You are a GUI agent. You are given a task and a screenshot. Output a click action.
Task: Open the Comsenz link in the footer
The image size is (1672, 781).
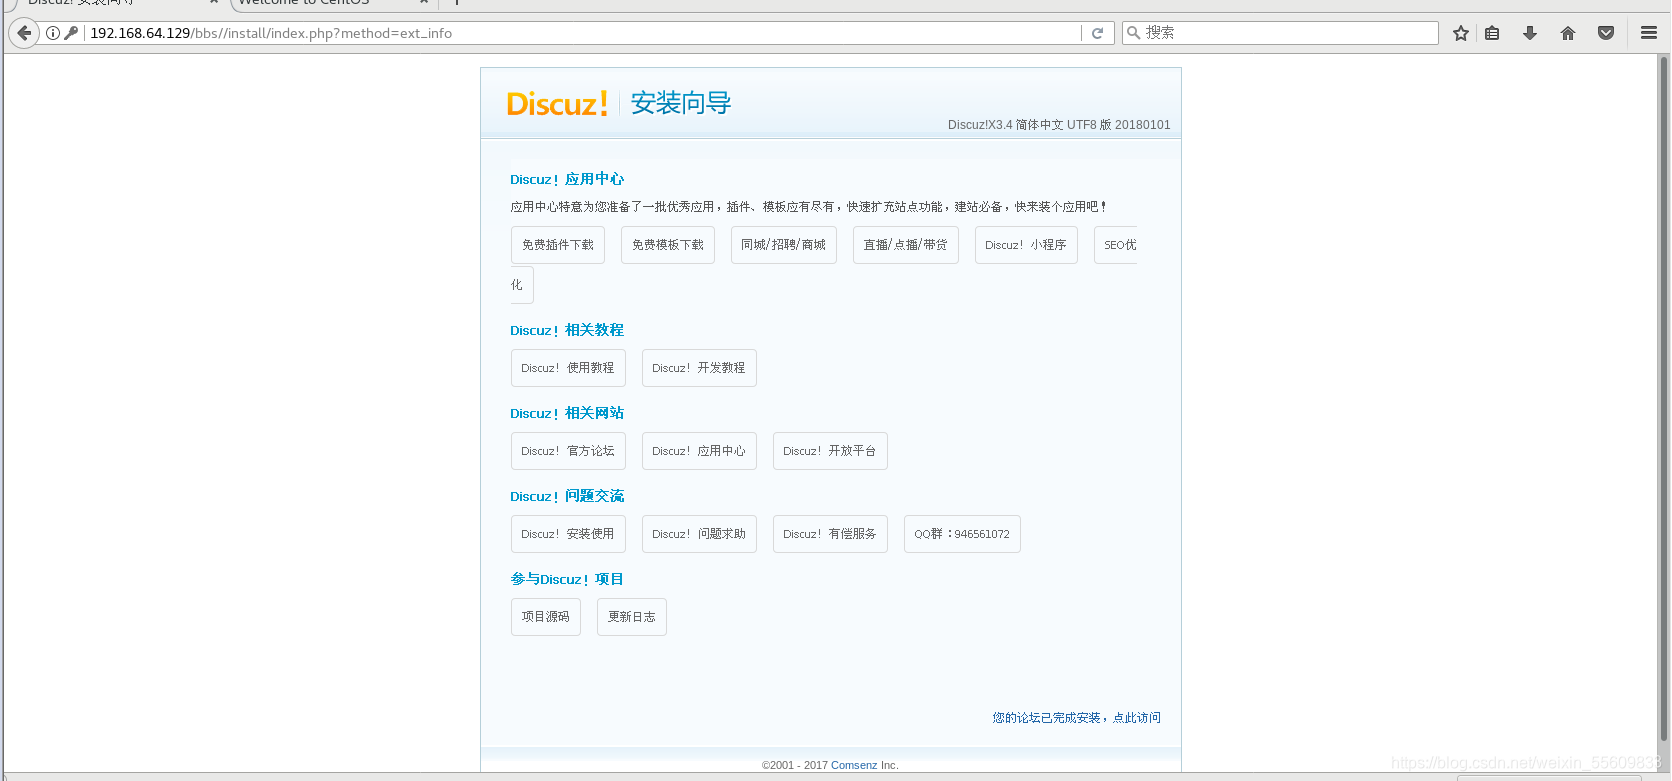854,765
